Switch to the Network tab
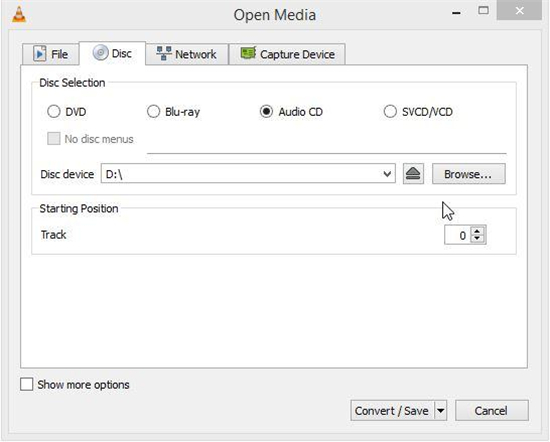 (x=187, y=54)
